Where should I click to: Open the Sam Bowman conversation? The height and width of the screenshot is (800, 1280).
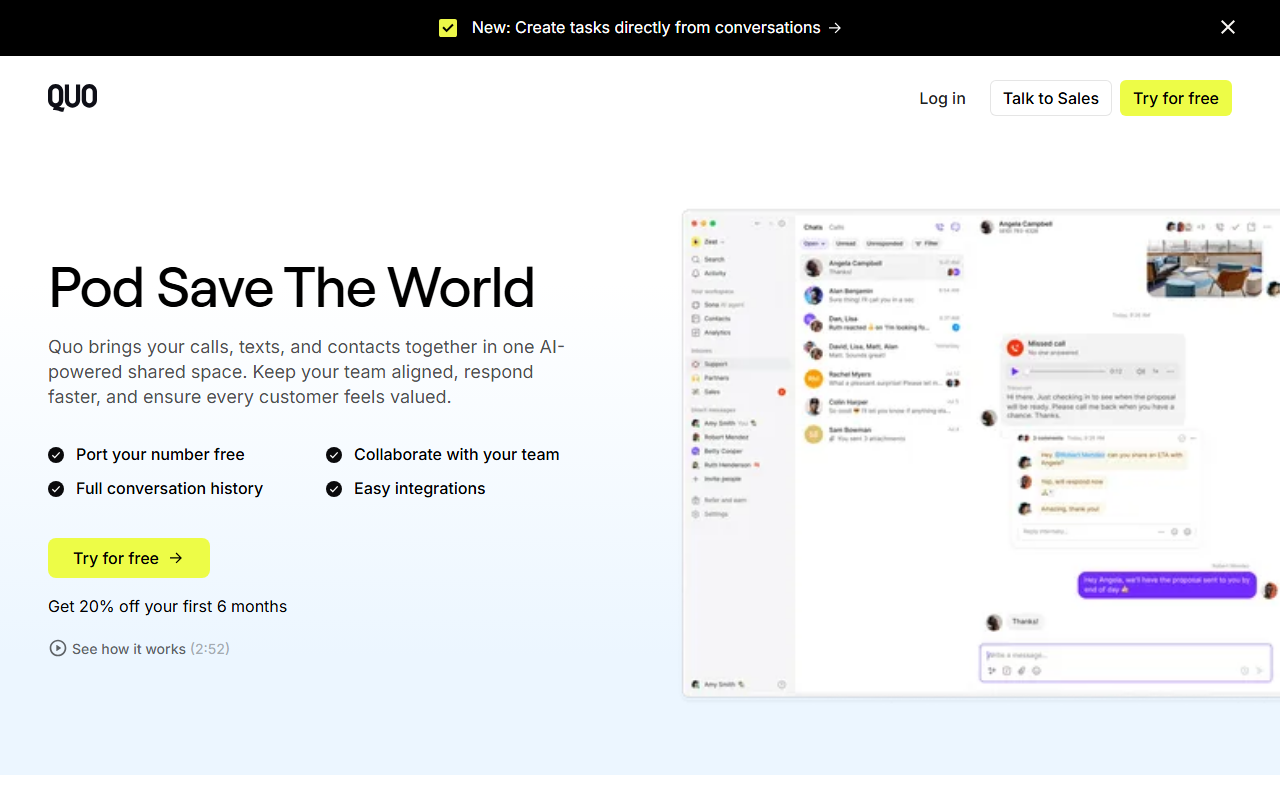pyautogui.click(x=882, y=434)
